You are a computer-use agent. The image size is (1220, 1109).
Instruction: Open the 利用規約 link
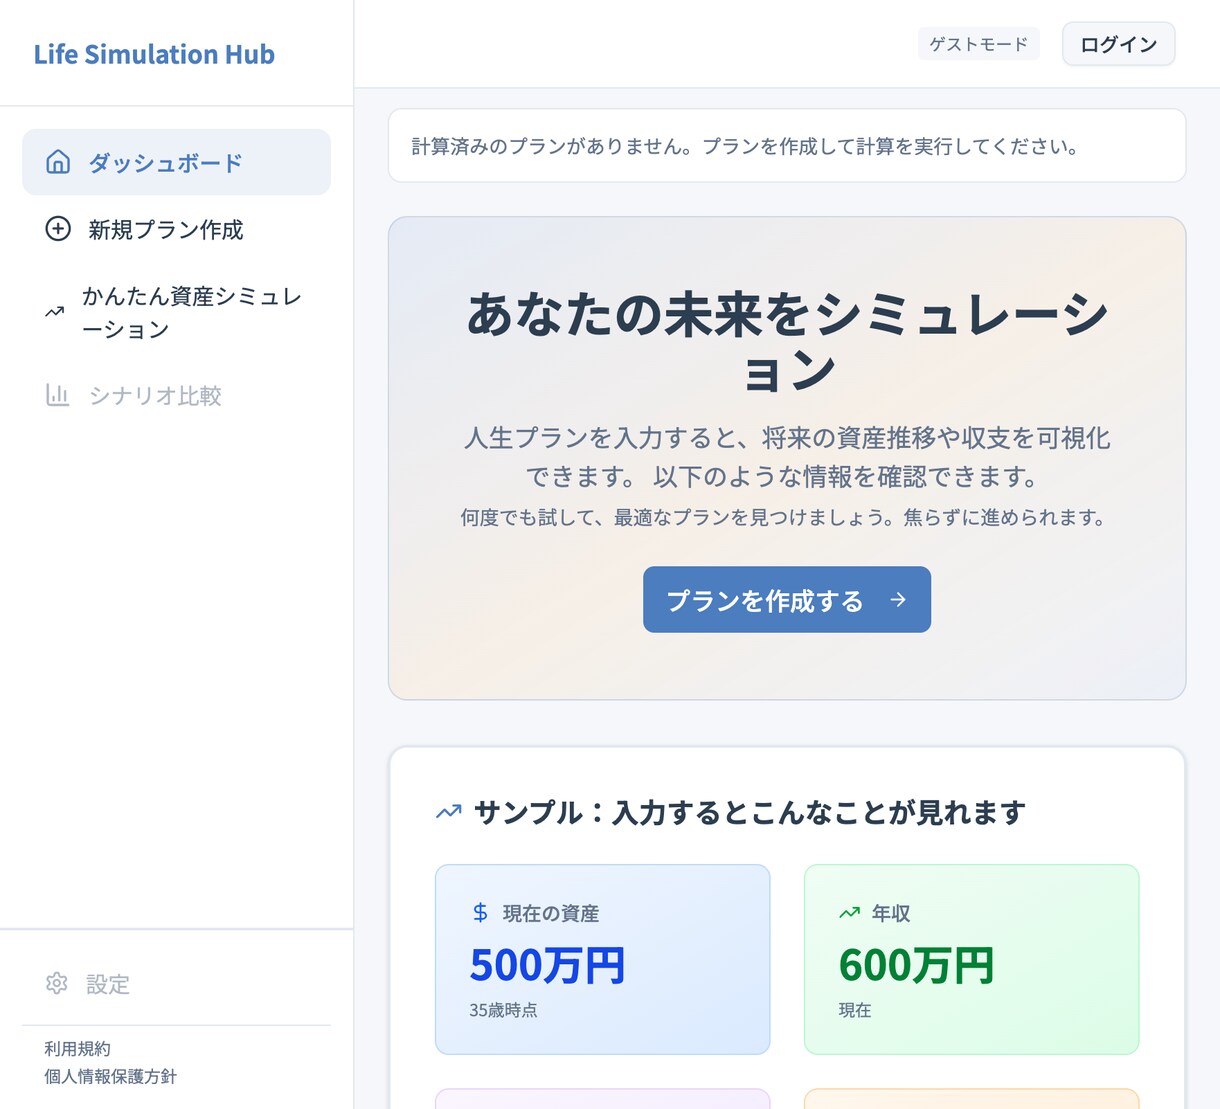pos(77,1048)
